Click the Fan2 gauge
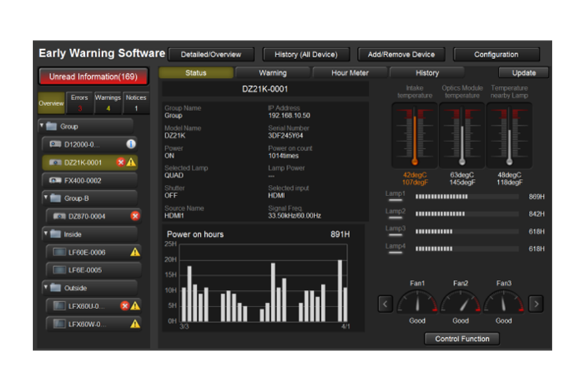Viewport: 584px width, 390px height. (460, 301)
